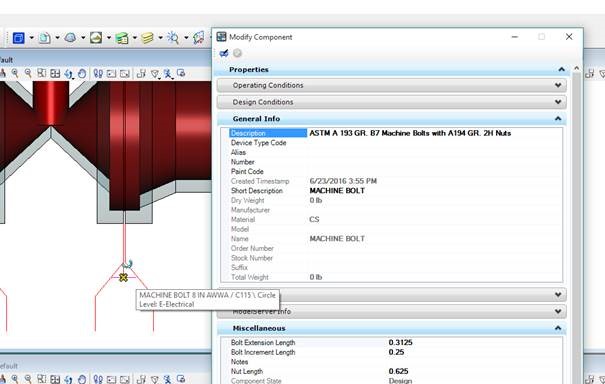Select the Description property row
605x384 pixels.
(x=392, y=133)
